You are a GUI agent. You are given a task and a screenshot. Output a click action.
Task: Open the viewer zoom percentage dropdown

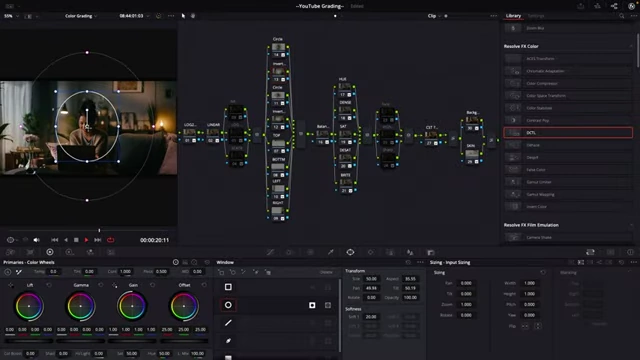tap(11, 16)
